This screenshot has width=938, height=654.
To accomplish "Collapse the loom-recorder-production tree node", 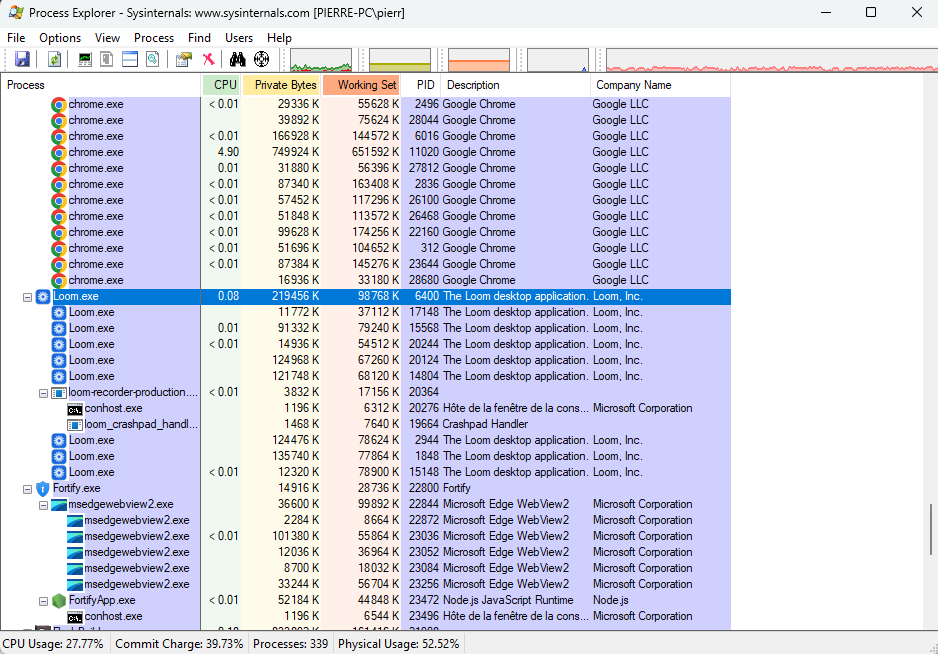I will pos(43,393).
